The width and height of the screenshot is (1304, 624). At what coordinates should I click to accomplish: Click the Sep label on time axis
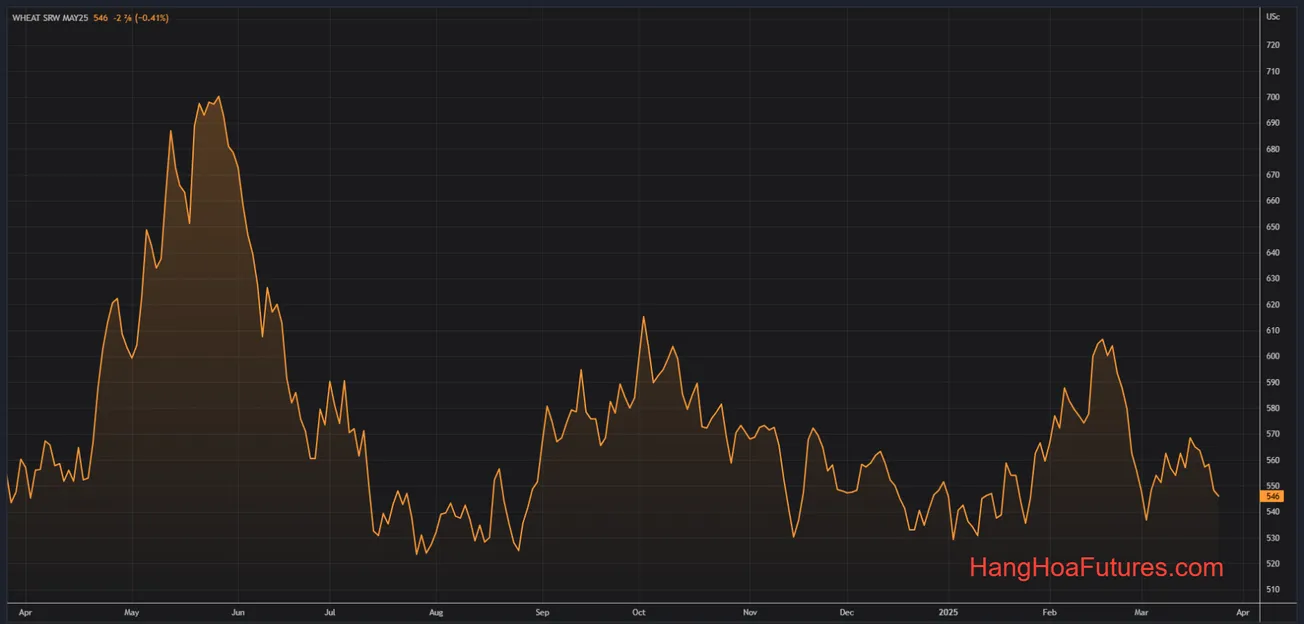pos(542,611)
